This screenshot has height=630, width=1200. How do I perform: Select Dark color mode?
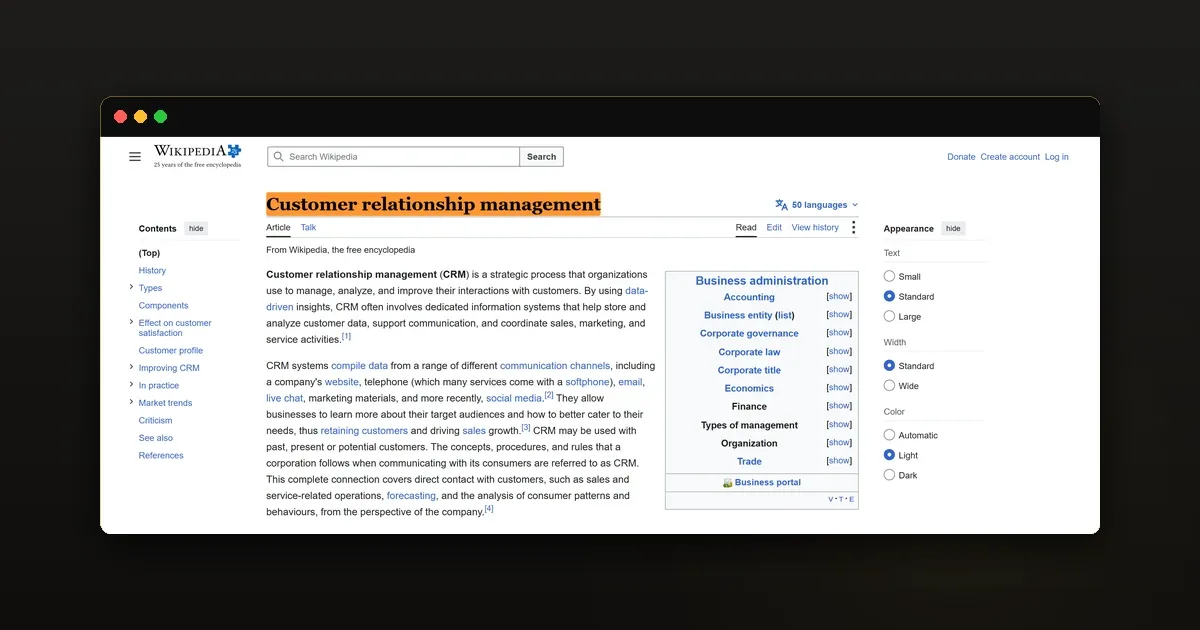point(889,475)
